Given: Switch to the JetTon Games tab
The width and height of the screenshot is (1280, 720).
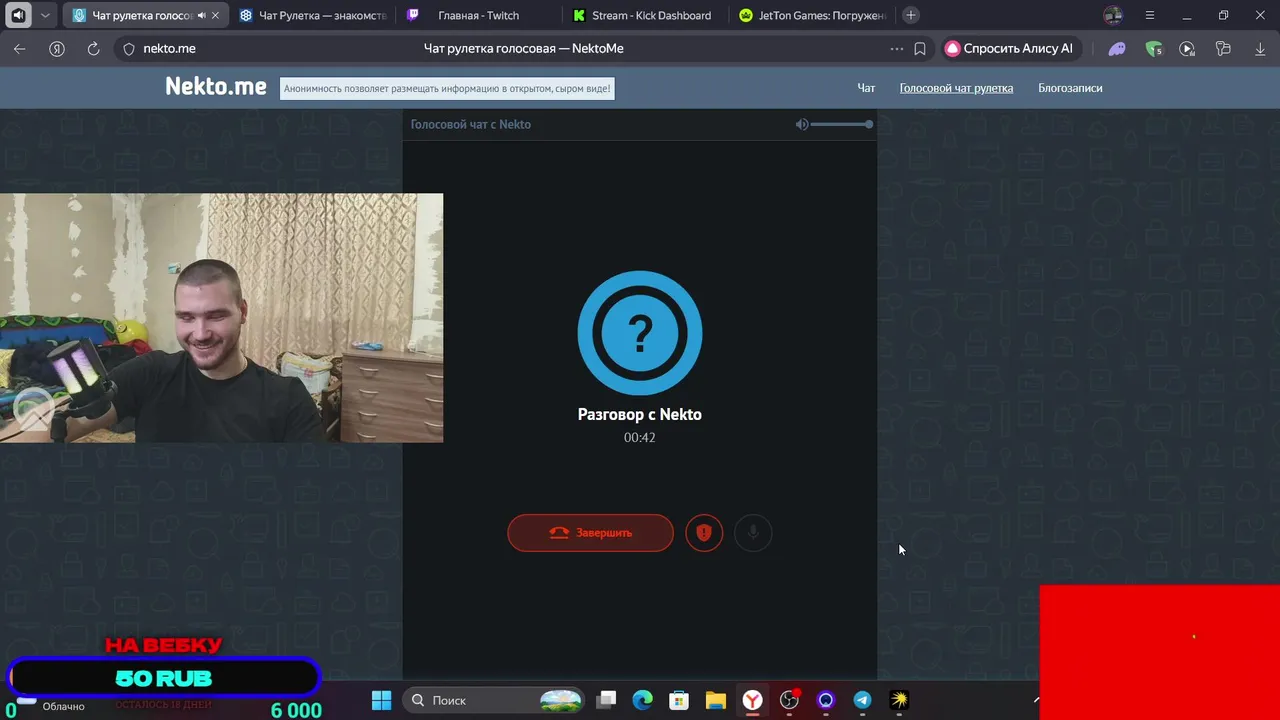Looking at the screenshot, I should tap(815, 15).
